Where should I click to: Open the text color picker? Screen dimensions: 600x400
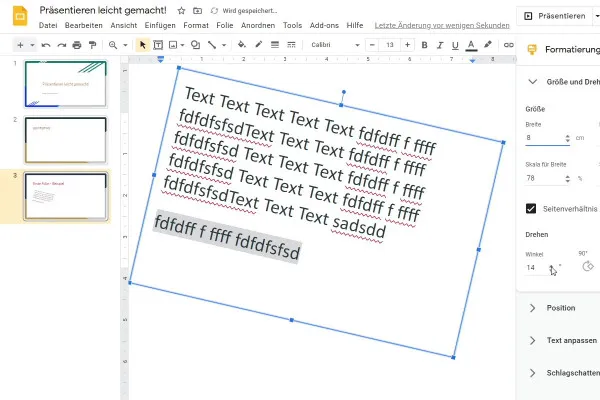coord(471,46)
